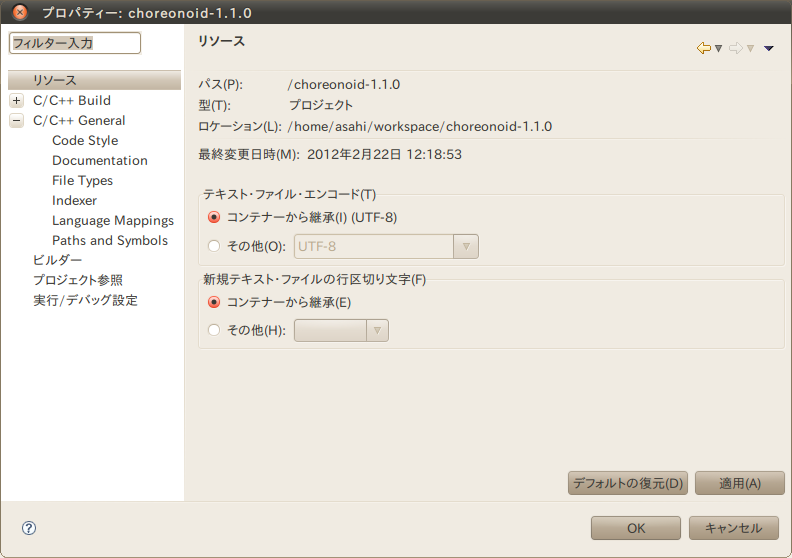Click the help question mark icon
Image resolution: width=792 pixels, height=558 pixels.
(x=29, y=528)
